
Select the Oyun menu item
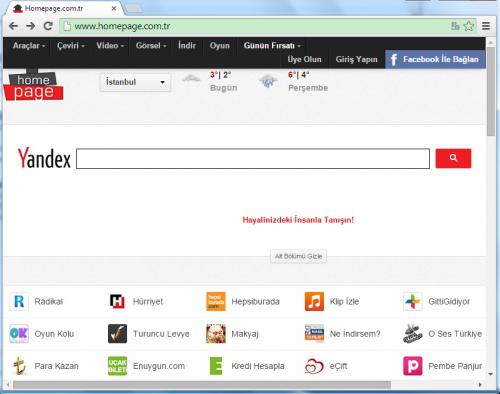point(219,46)
